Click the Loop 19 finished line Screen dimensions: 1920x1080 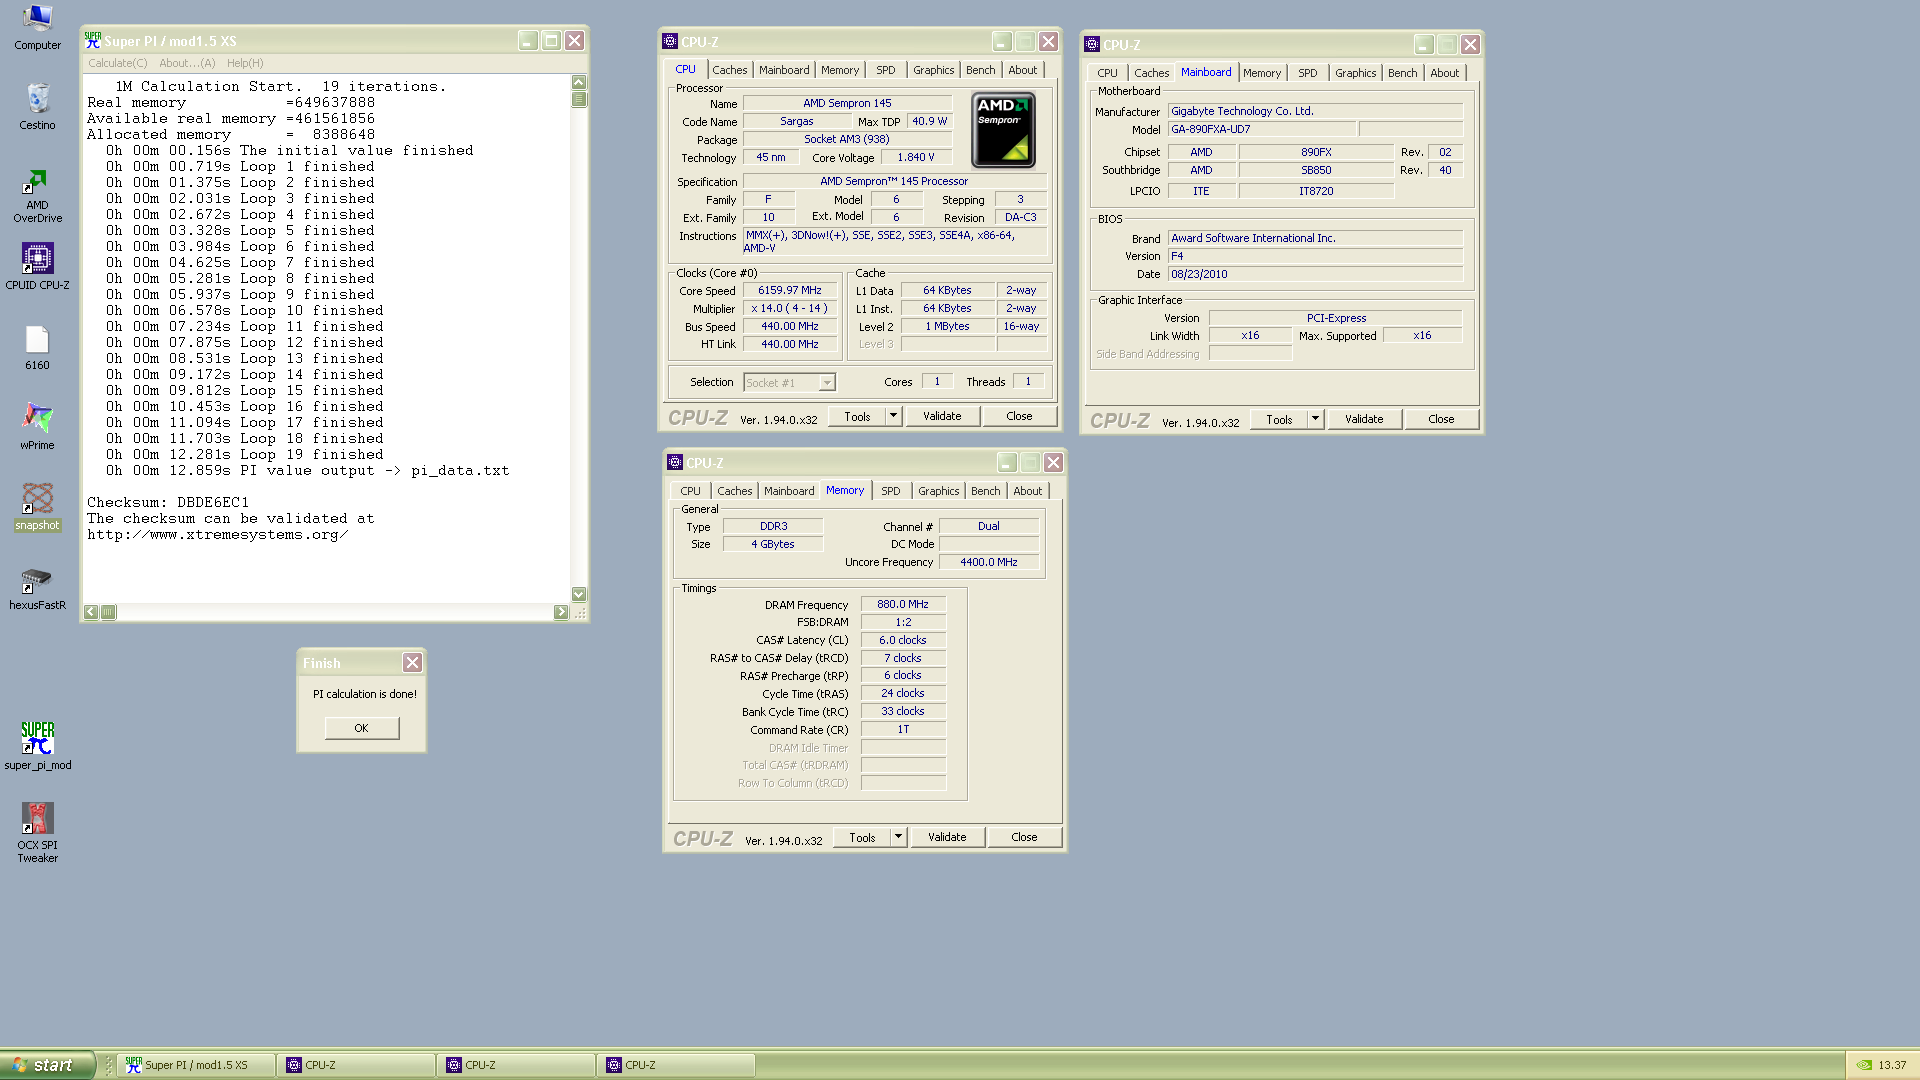tap(244, 455)
